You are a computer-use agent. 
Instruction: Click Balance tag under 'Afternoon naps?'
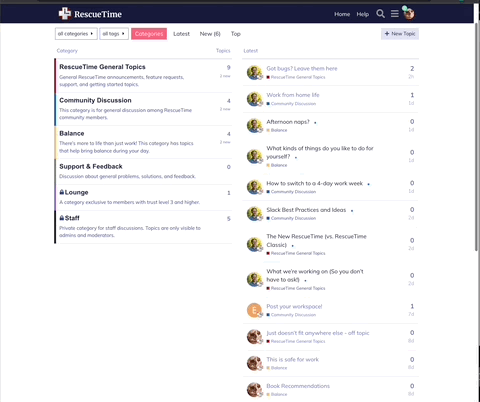pos(277,130)
